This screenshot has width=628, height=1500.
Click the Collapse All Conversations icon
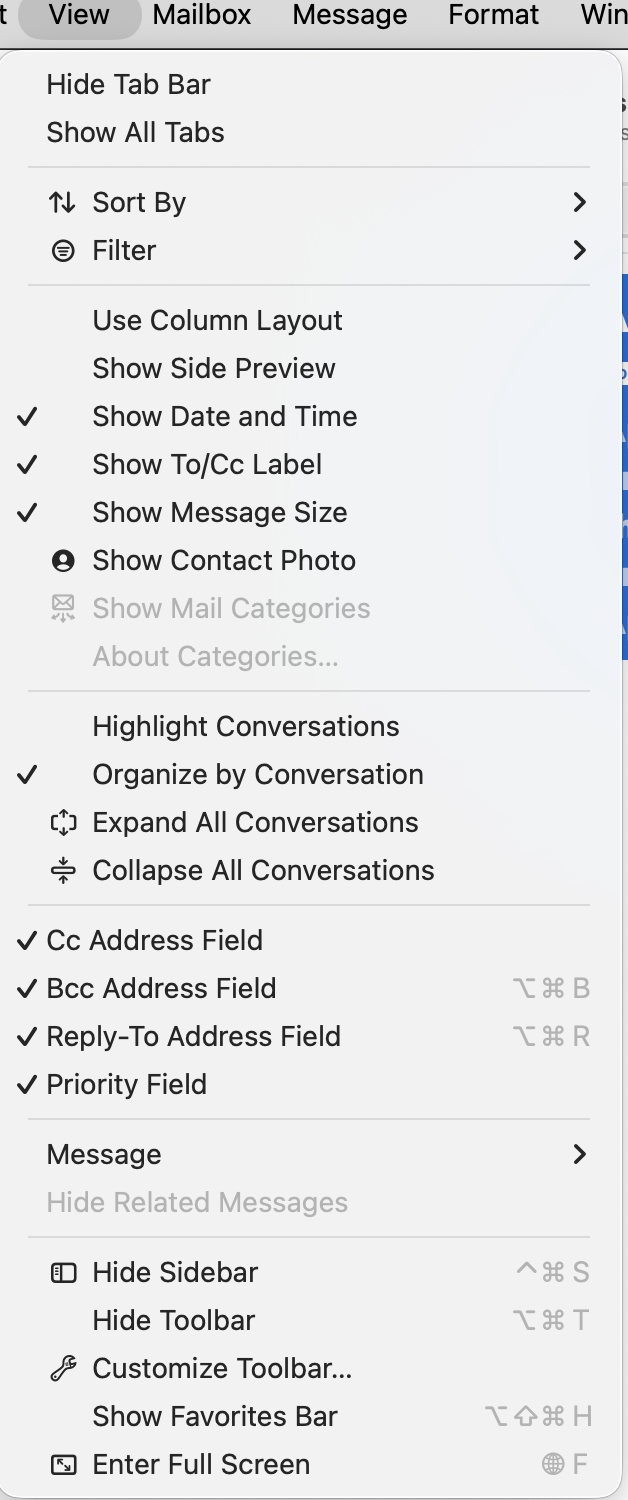pyautogui.click(x=63, y=870)
